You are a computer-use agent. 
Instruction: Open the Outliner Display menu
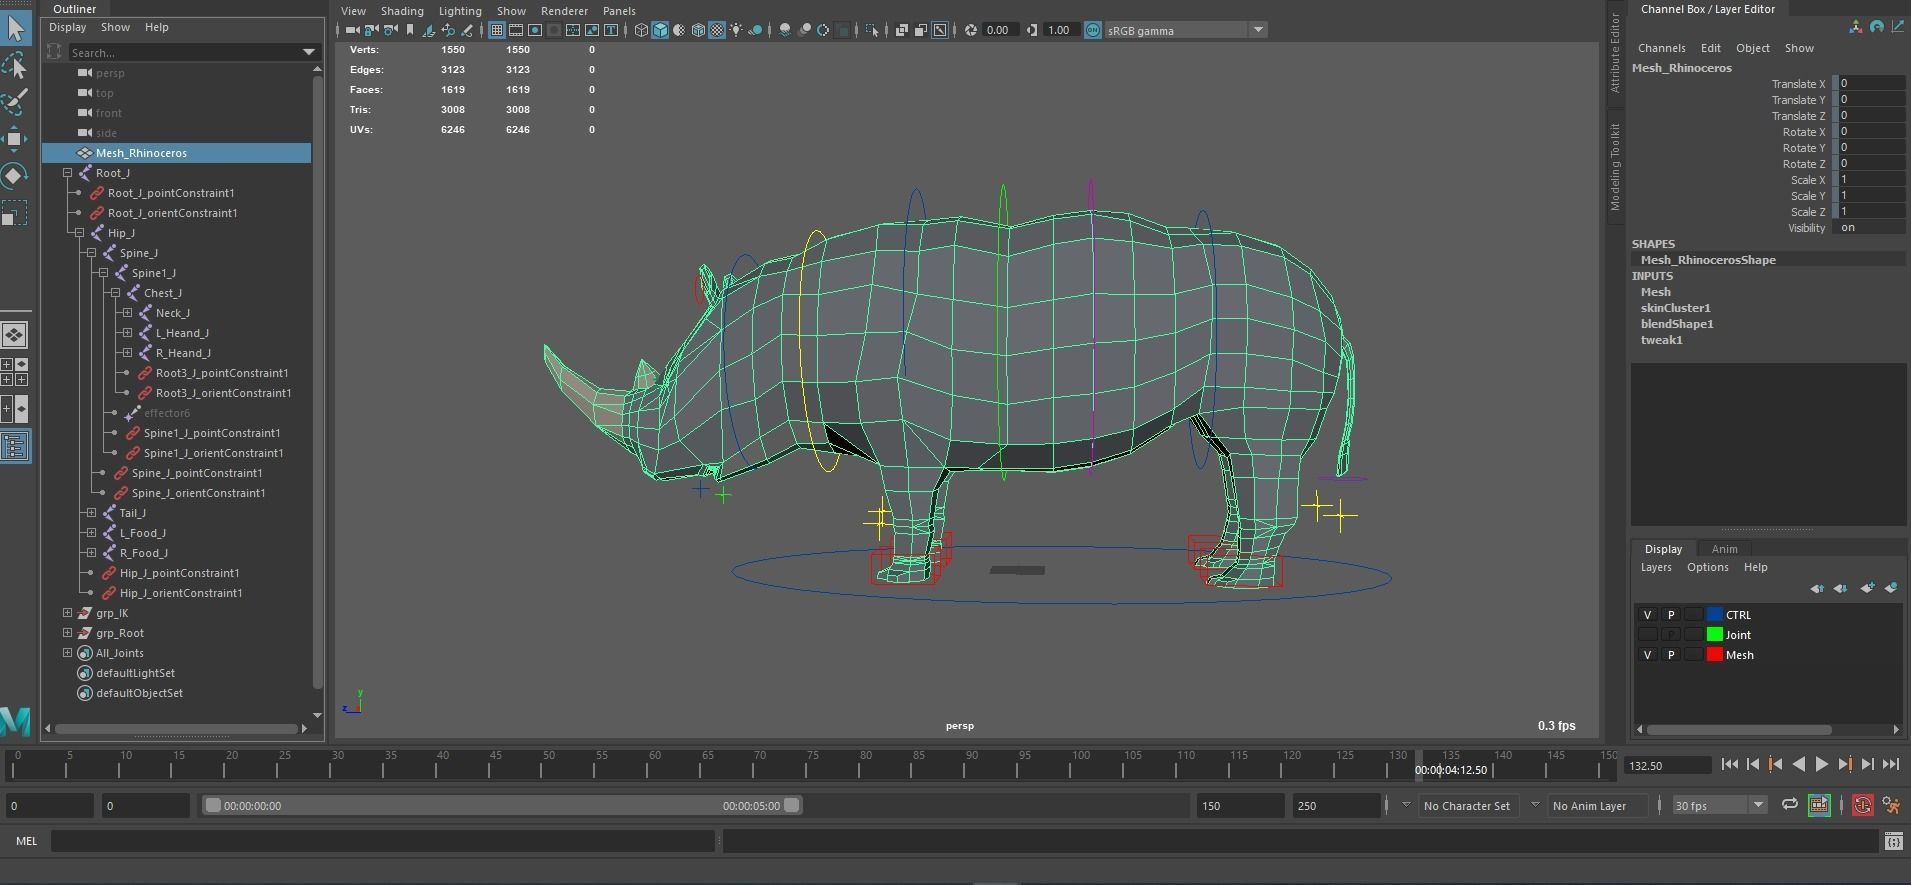pos(68,27)
